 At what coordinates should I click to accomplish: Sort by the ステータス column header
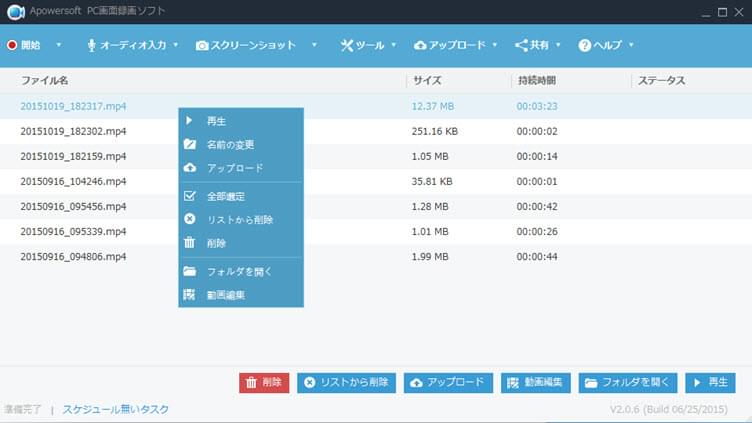pyautogui.click(x=661, y=81)
